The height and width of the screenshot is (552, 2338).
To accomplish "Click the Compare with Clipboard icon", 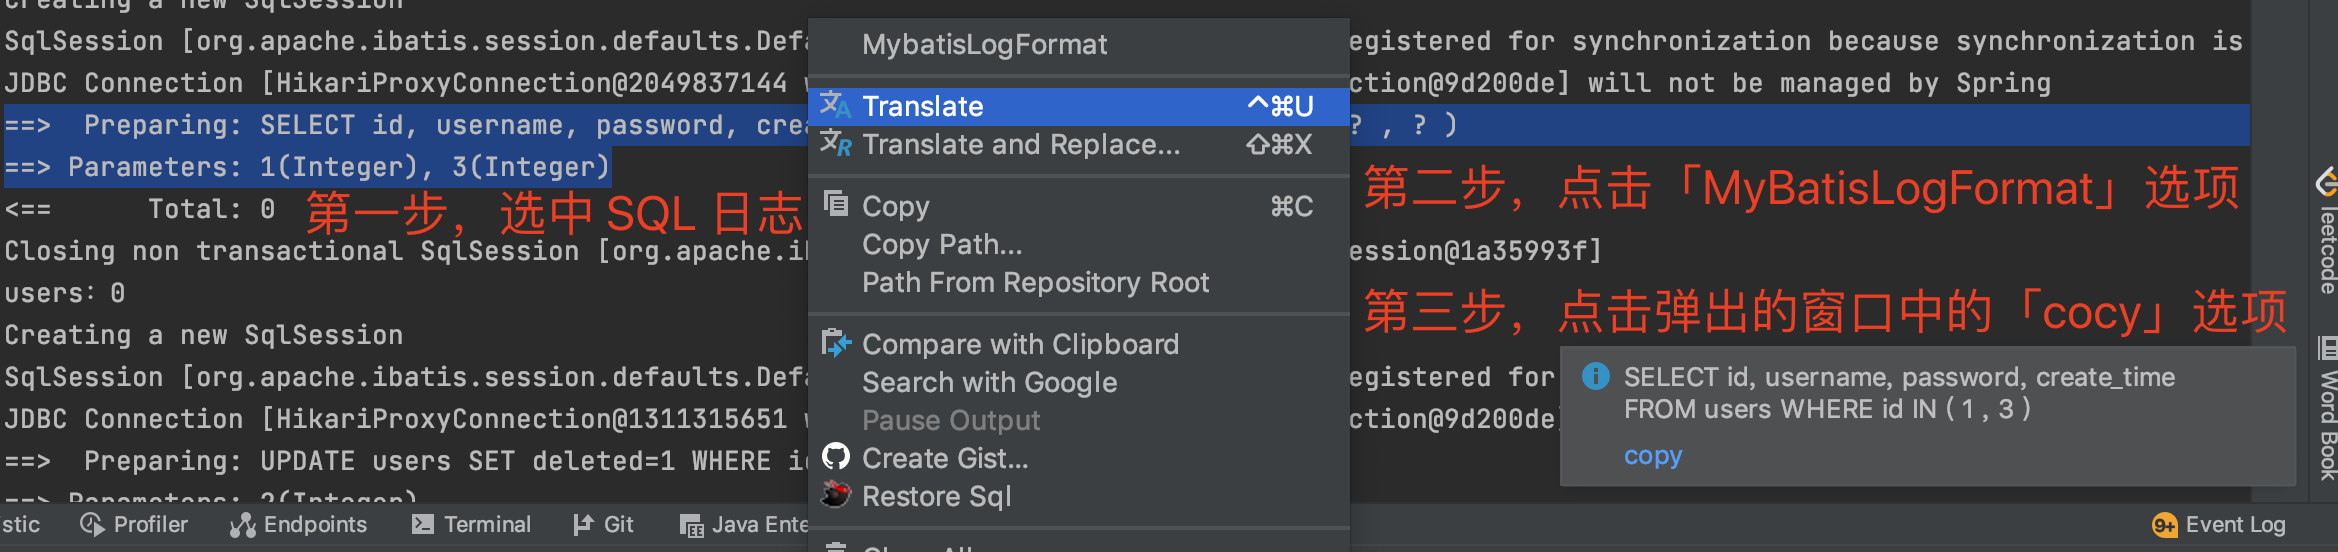I will tap(835, 343).
